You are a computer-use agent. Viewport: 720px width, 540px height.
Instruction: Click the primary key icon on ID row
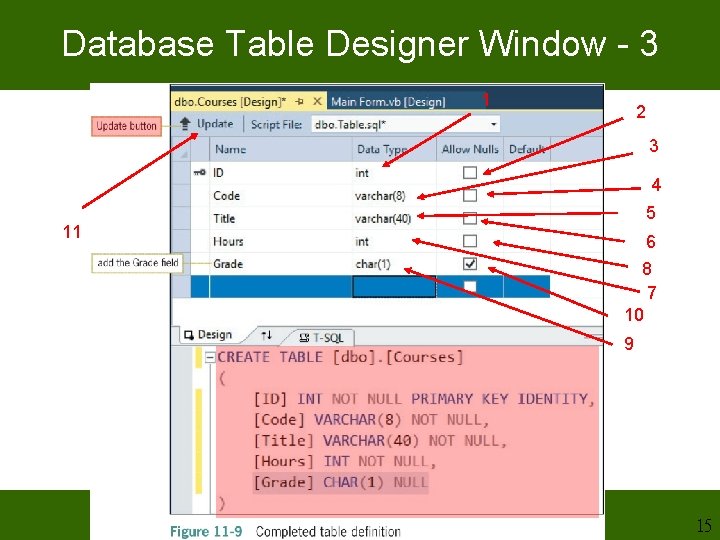[200, 173]
